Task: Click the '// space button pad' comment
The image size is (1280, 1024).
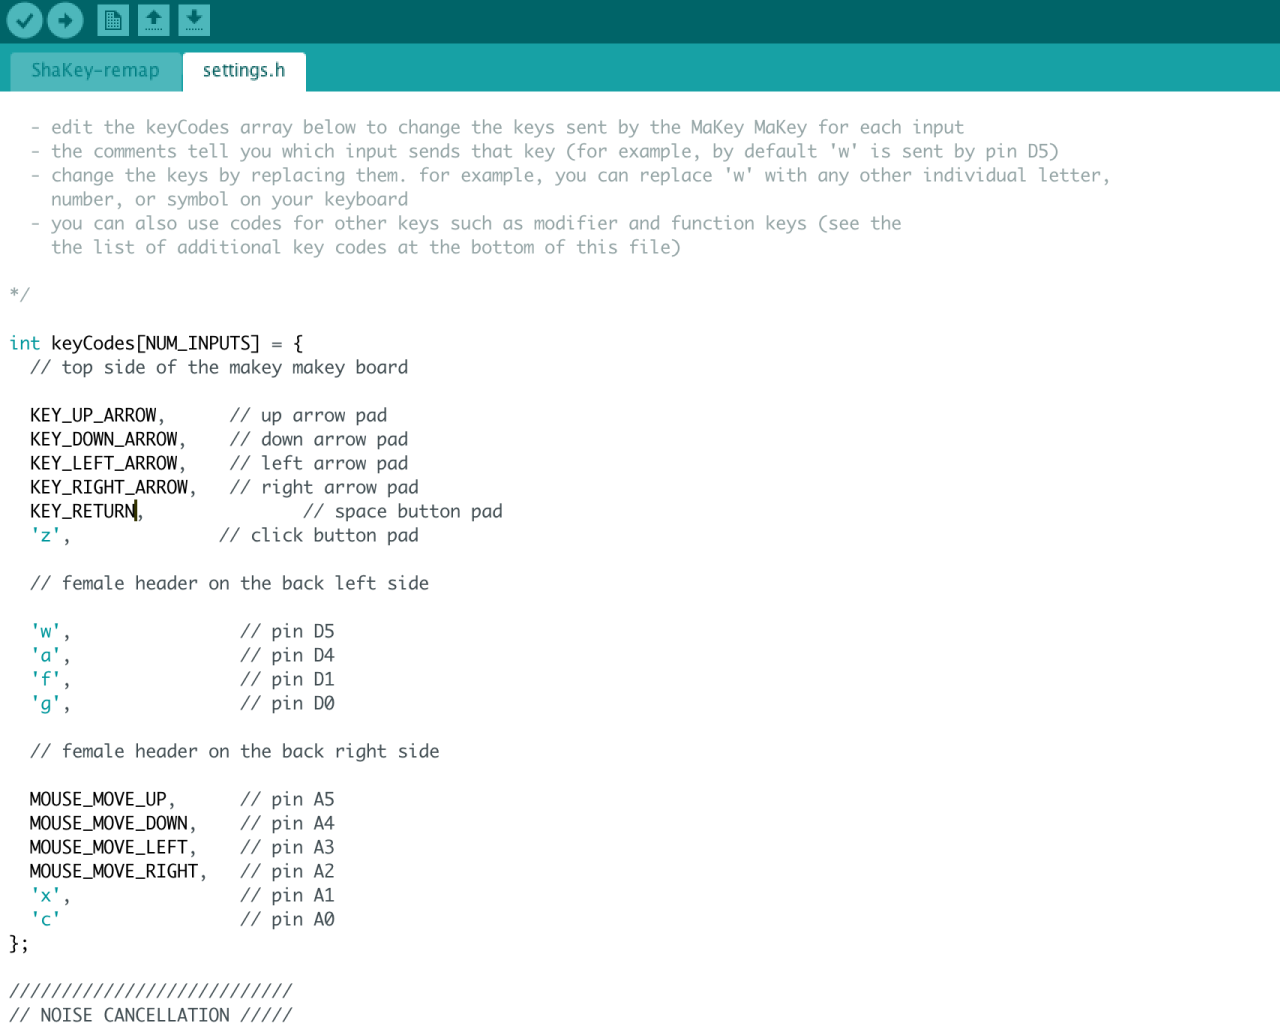Action: pyautogui.click(x=402, y=511)
